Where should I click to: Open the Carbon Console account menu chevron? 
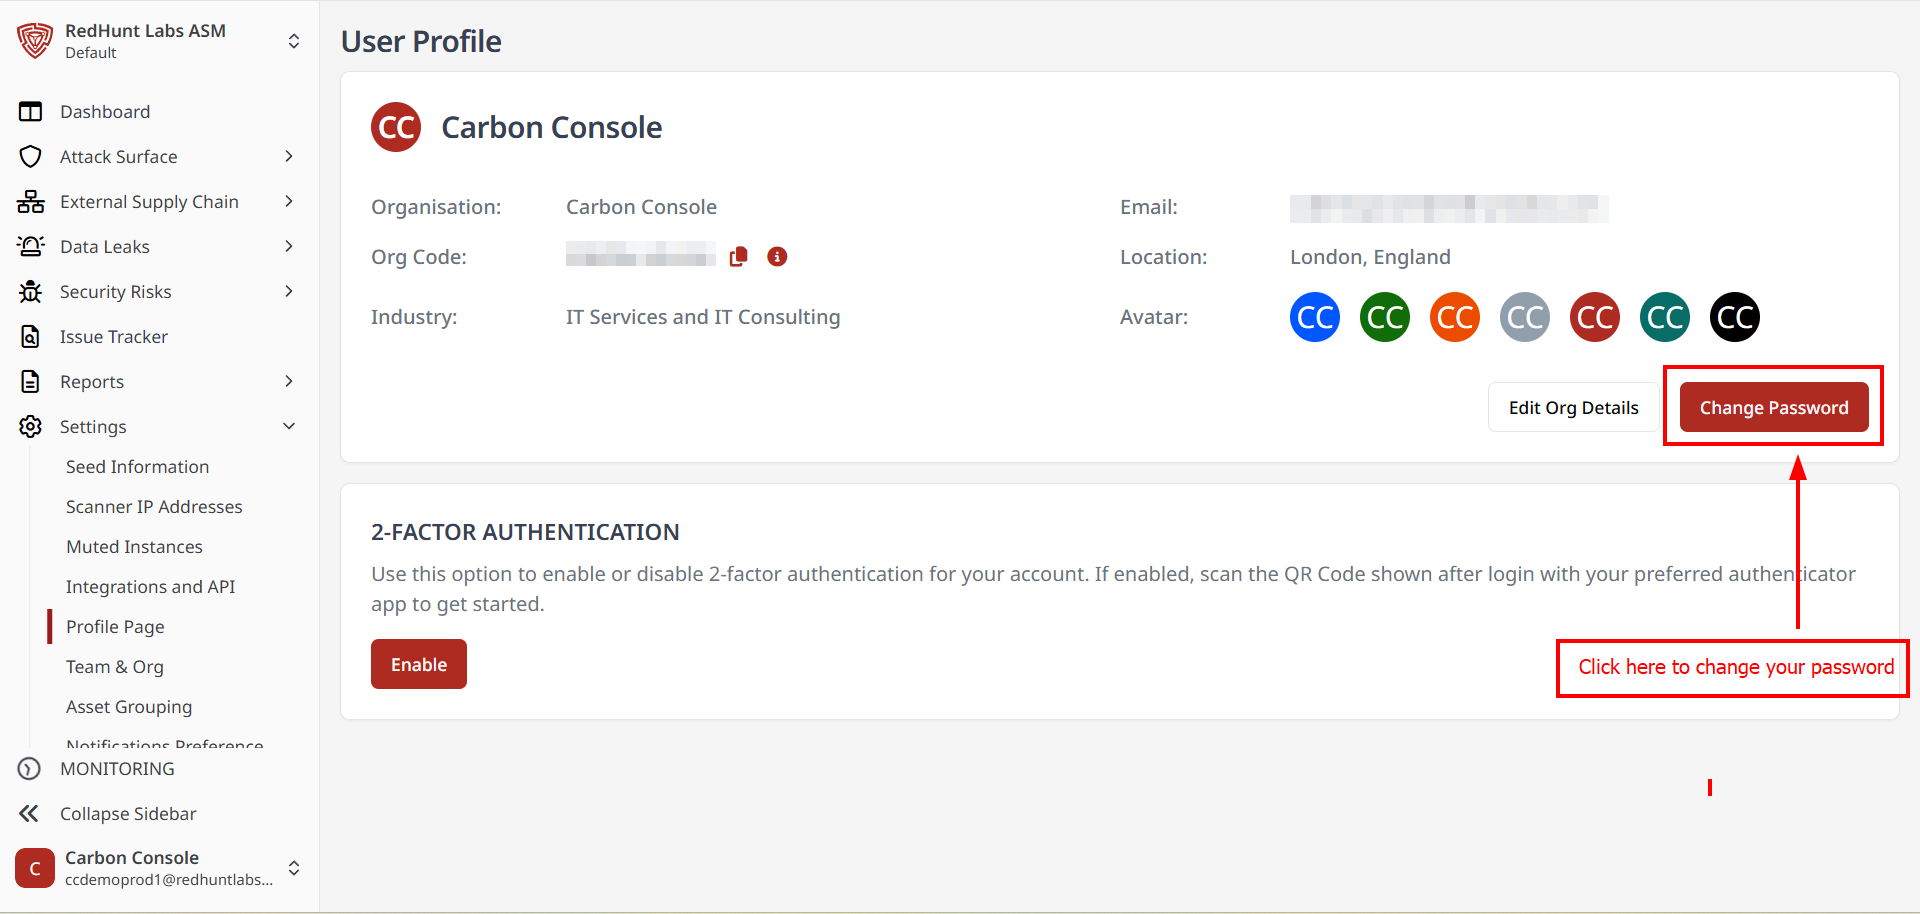294,868
